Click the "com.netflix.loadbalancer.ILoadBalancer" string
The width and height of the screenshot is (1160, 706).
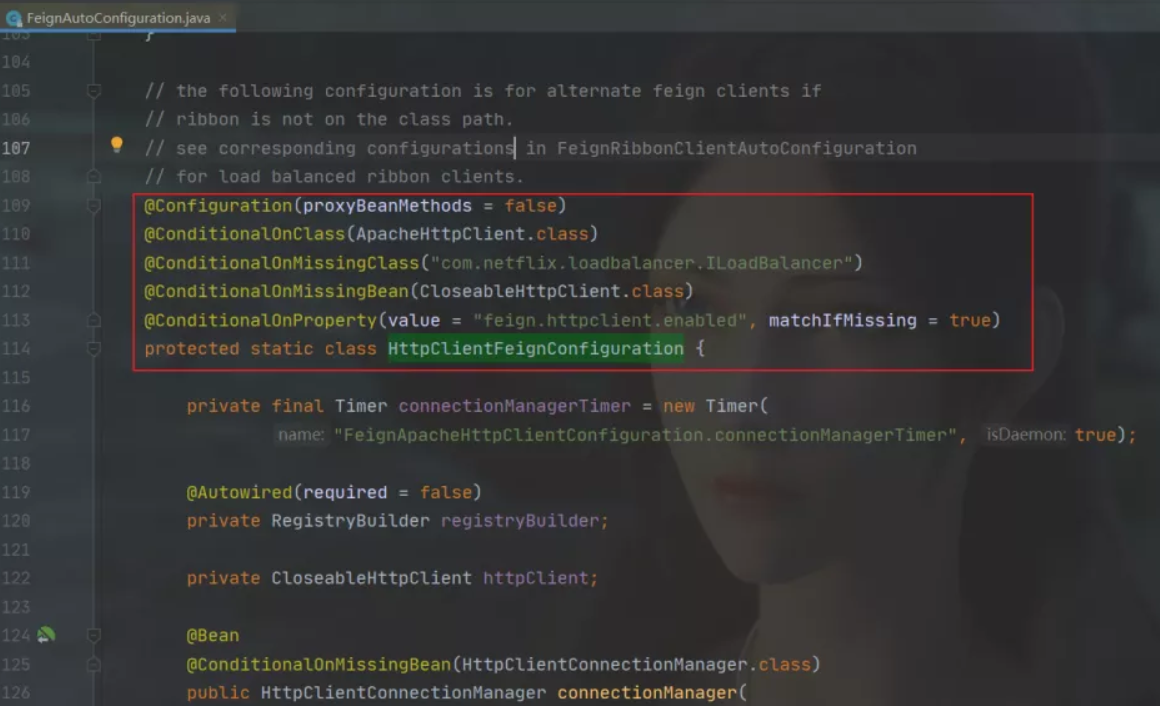641,263
